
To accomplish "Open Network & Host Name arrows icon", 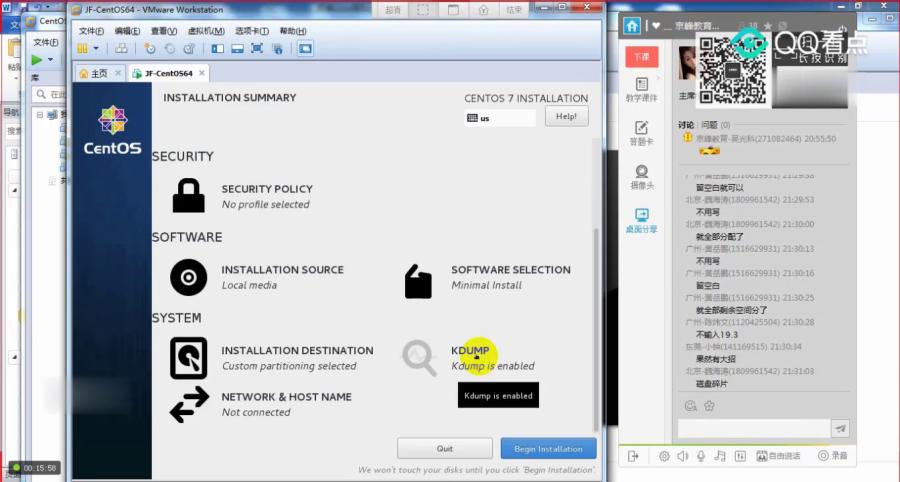I will tap(189, 404).
